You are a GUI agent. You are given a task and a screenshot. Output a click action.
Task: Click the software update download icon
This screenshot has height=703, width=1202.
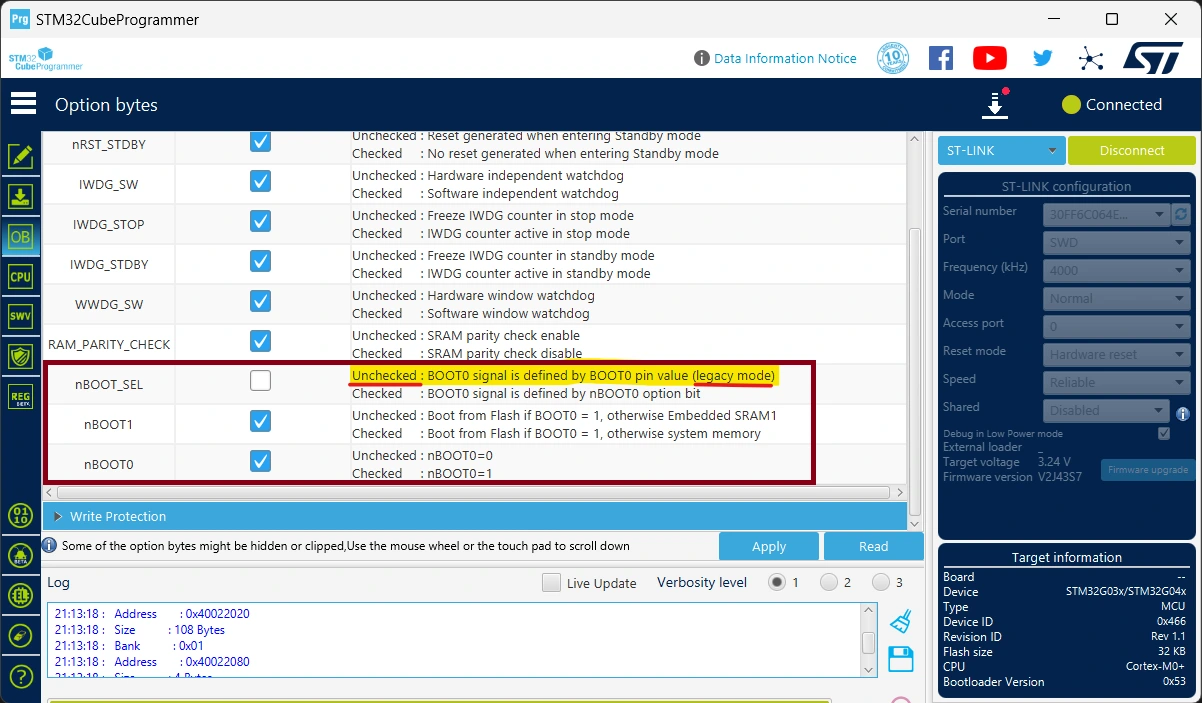(x=995, y=104)
